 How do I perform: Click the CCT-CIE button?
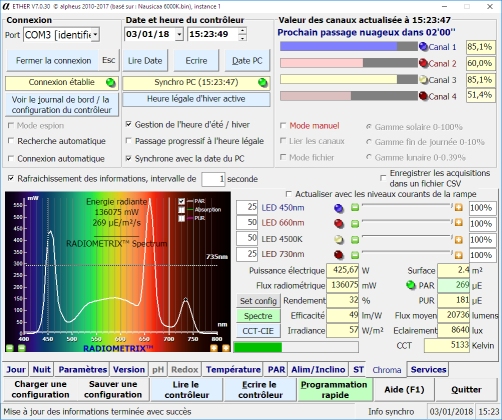(x=258, y=331)
